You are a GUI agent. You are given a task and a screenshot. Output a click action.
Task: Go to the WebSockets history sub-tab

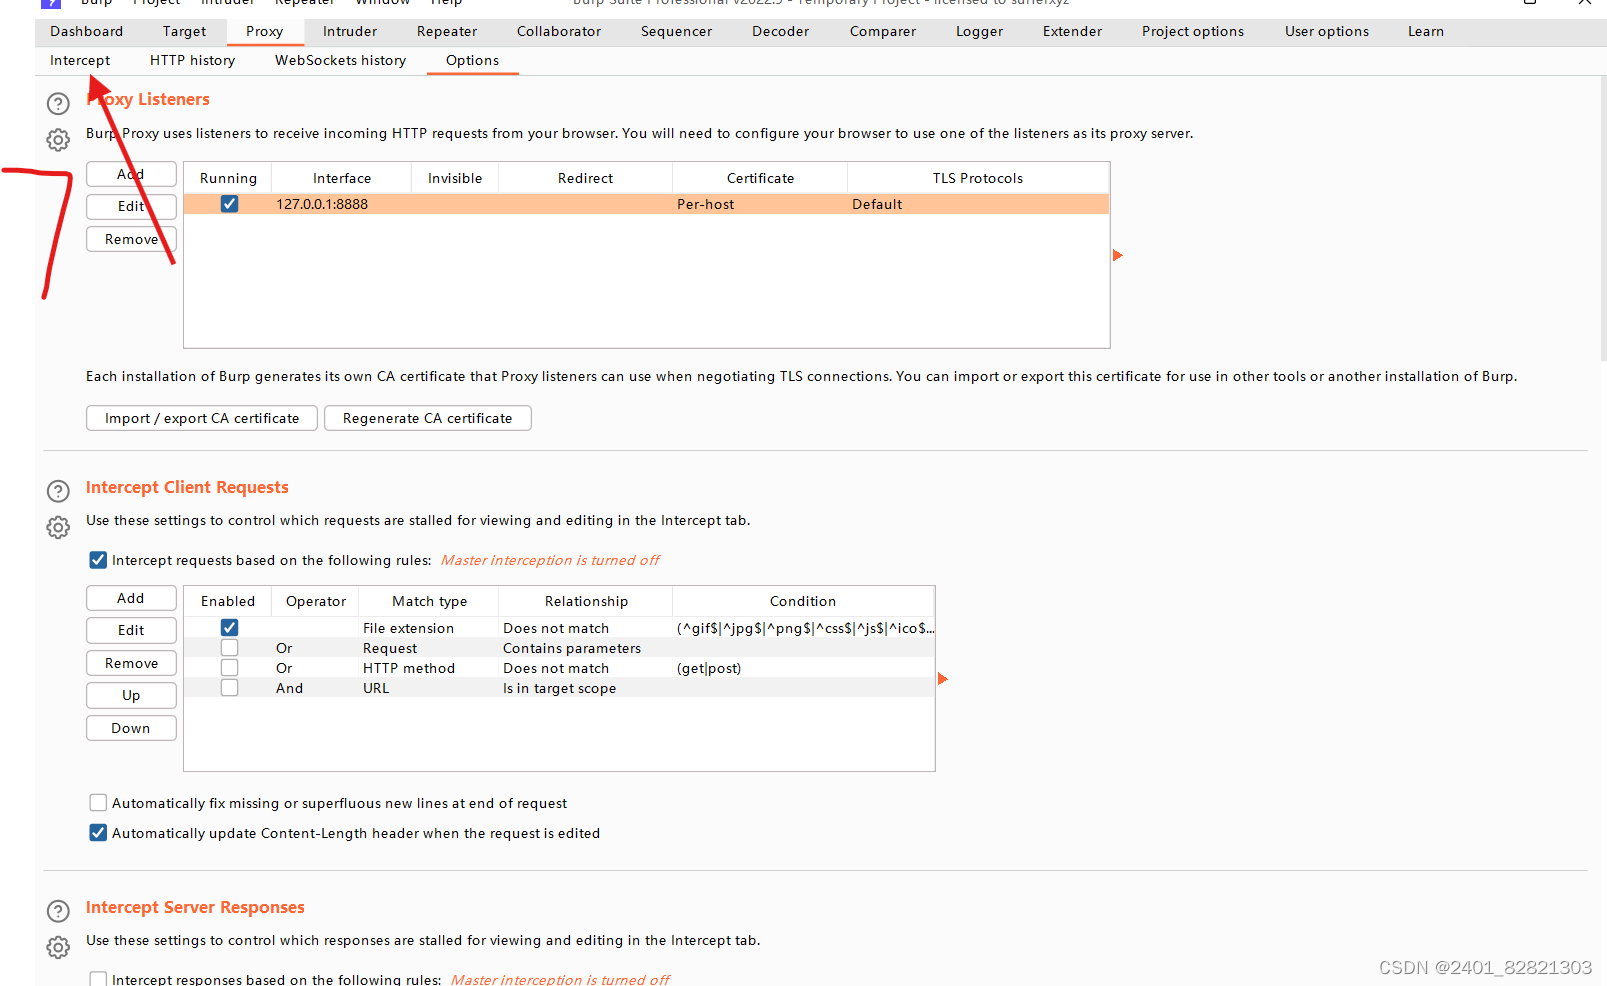click(x=341, y=60)
